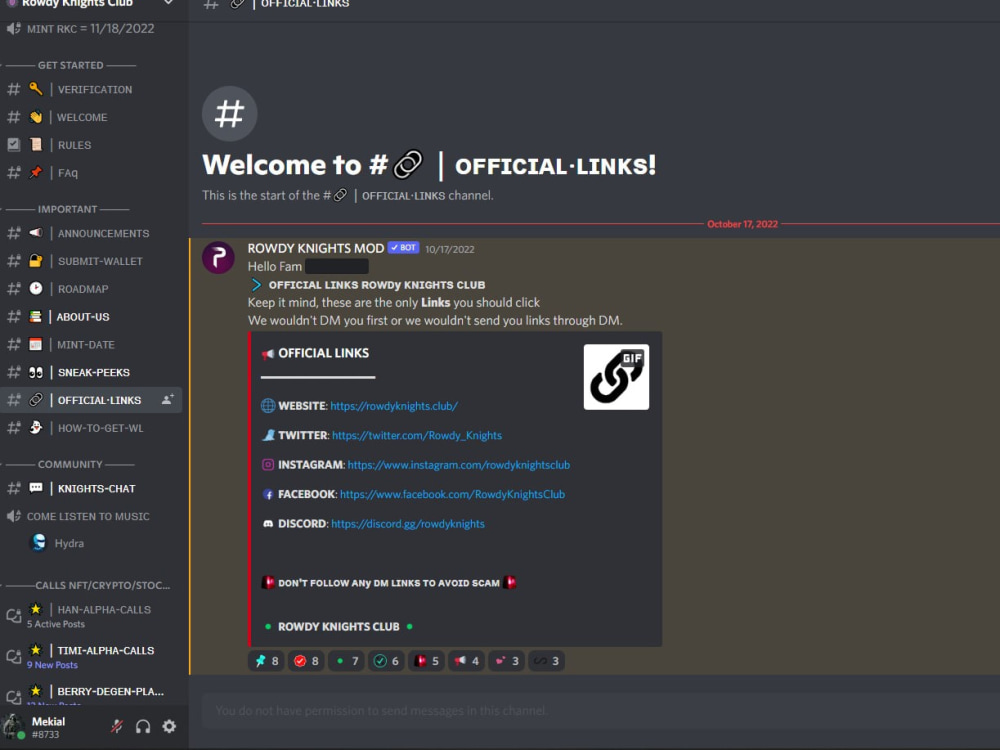Open the Instagram rowdyknightsclub link
Screen dimensions: 1000x750
(x=459, y=465)
